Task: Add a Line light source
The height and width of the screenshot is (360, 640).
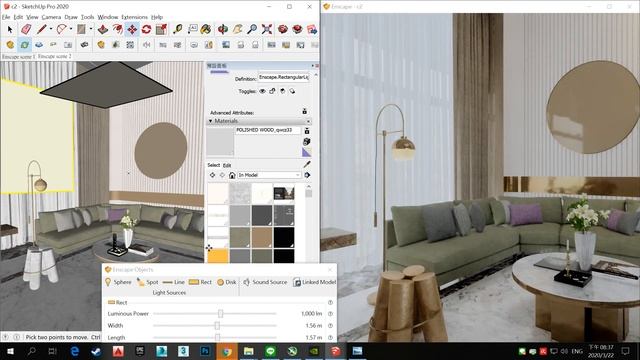Action: coord(173,282)
